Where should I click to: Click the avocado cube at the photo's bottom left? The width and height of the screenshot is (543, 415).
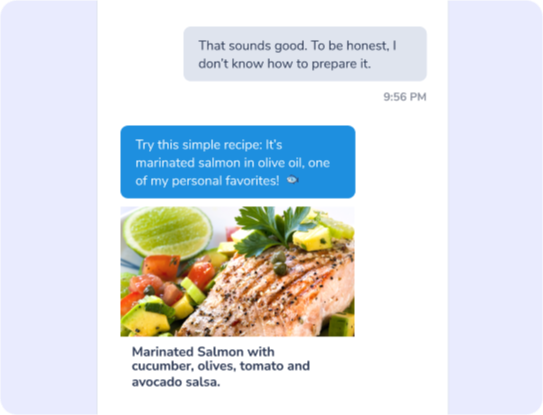(x=146, y=320)
